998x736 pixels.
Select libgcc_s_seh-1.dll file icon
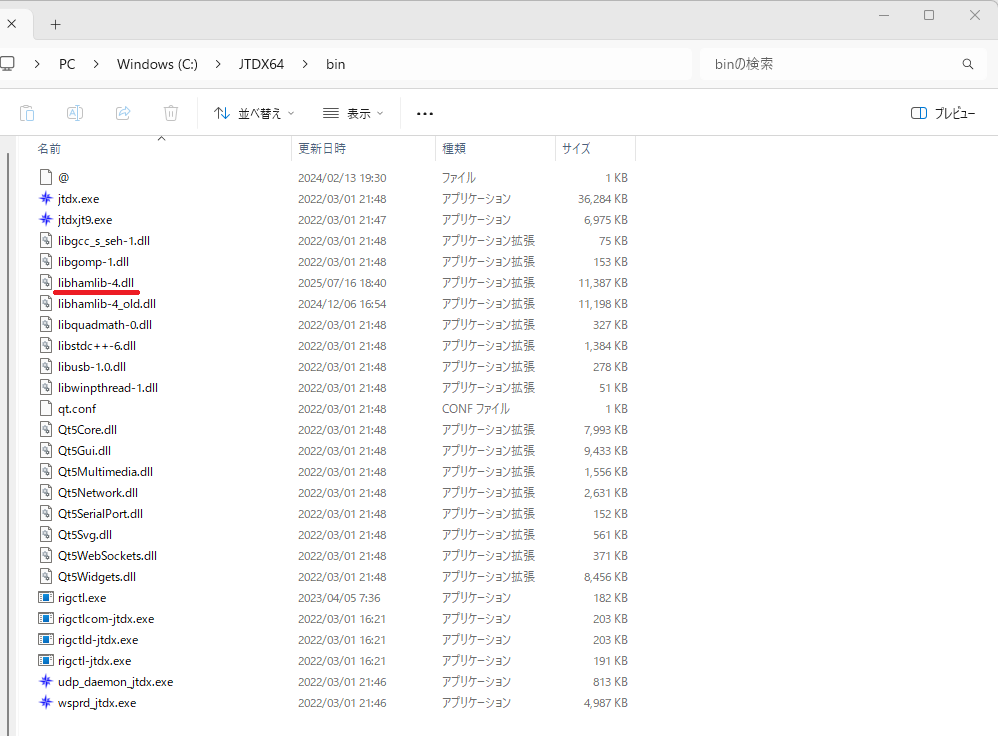pos(46,240)
